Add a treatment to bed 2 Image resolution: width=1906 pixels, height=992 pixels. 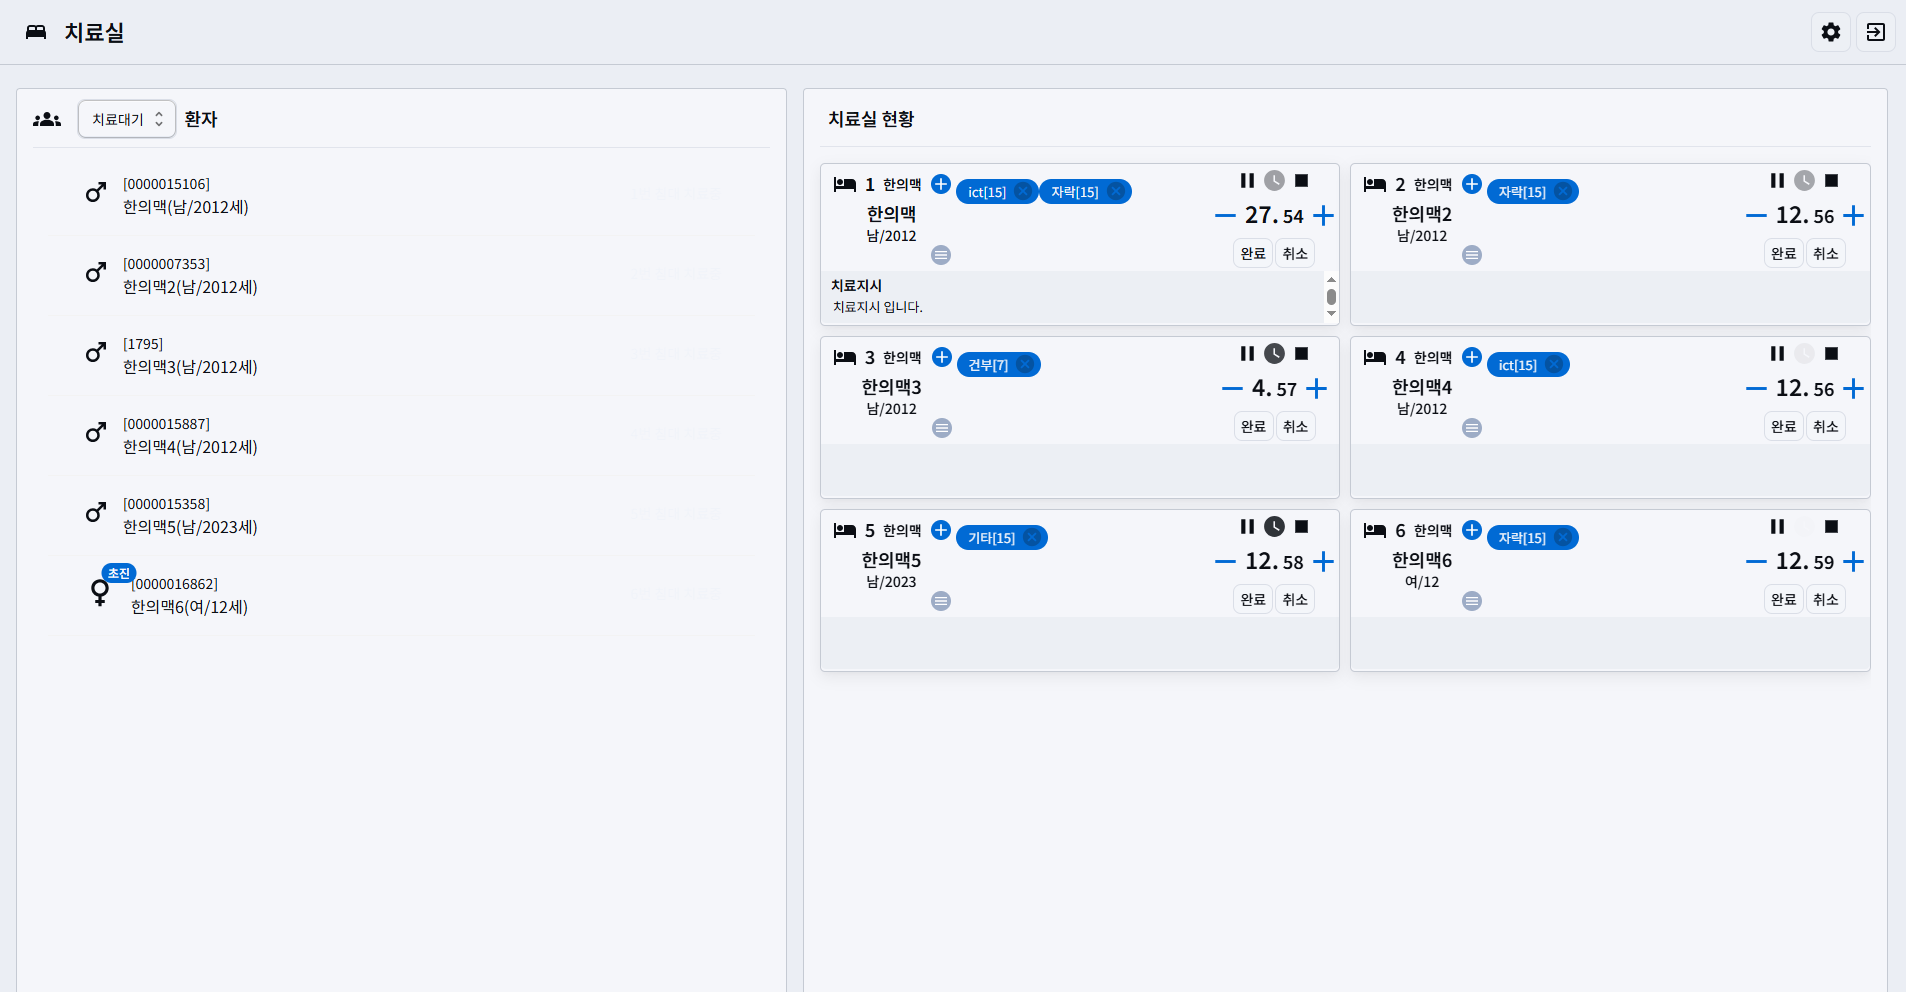point(1471,184)
